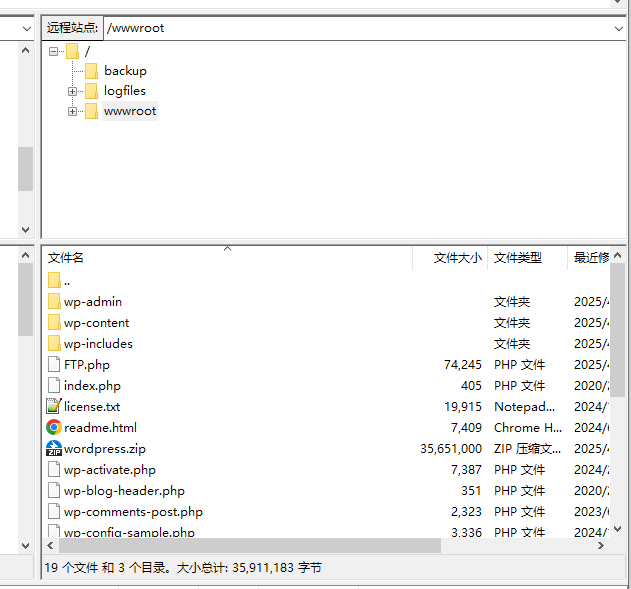Select the wp-comments-post.php file name
Viewport: 631px width, 589px height.
pos(133,511)
